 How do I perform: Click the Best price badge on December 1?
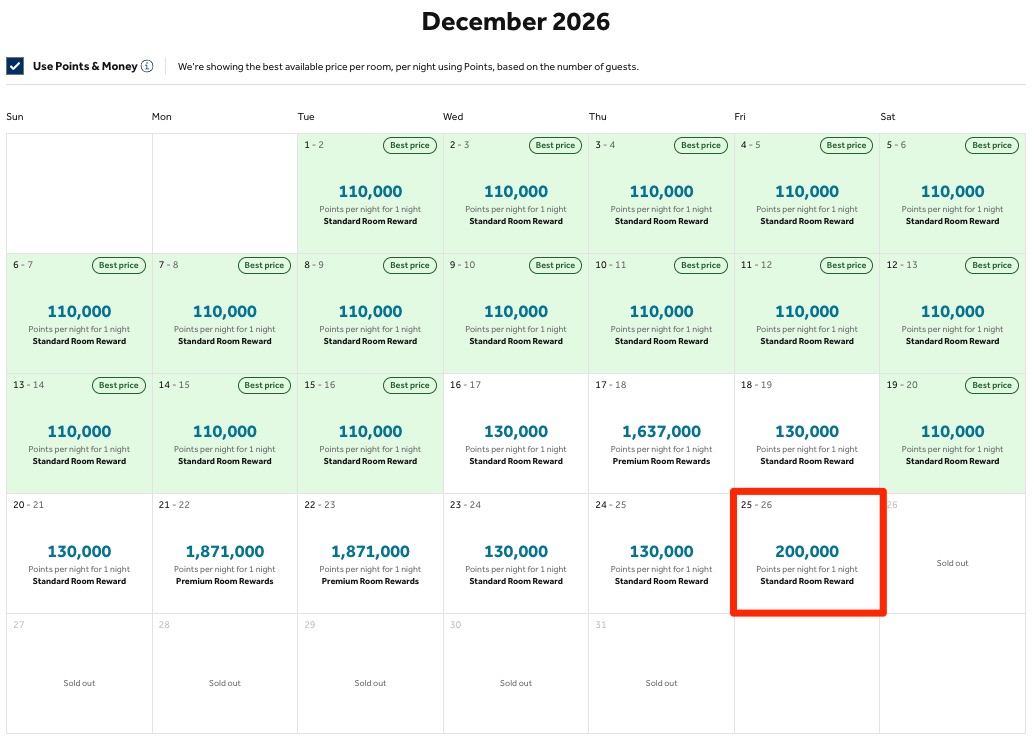click(x=410, y=145)
